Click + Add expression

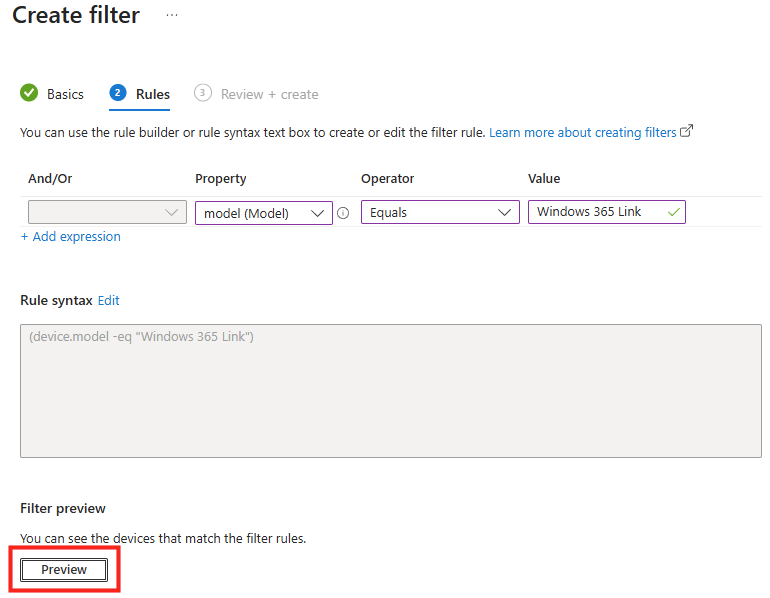click(70, 237)
